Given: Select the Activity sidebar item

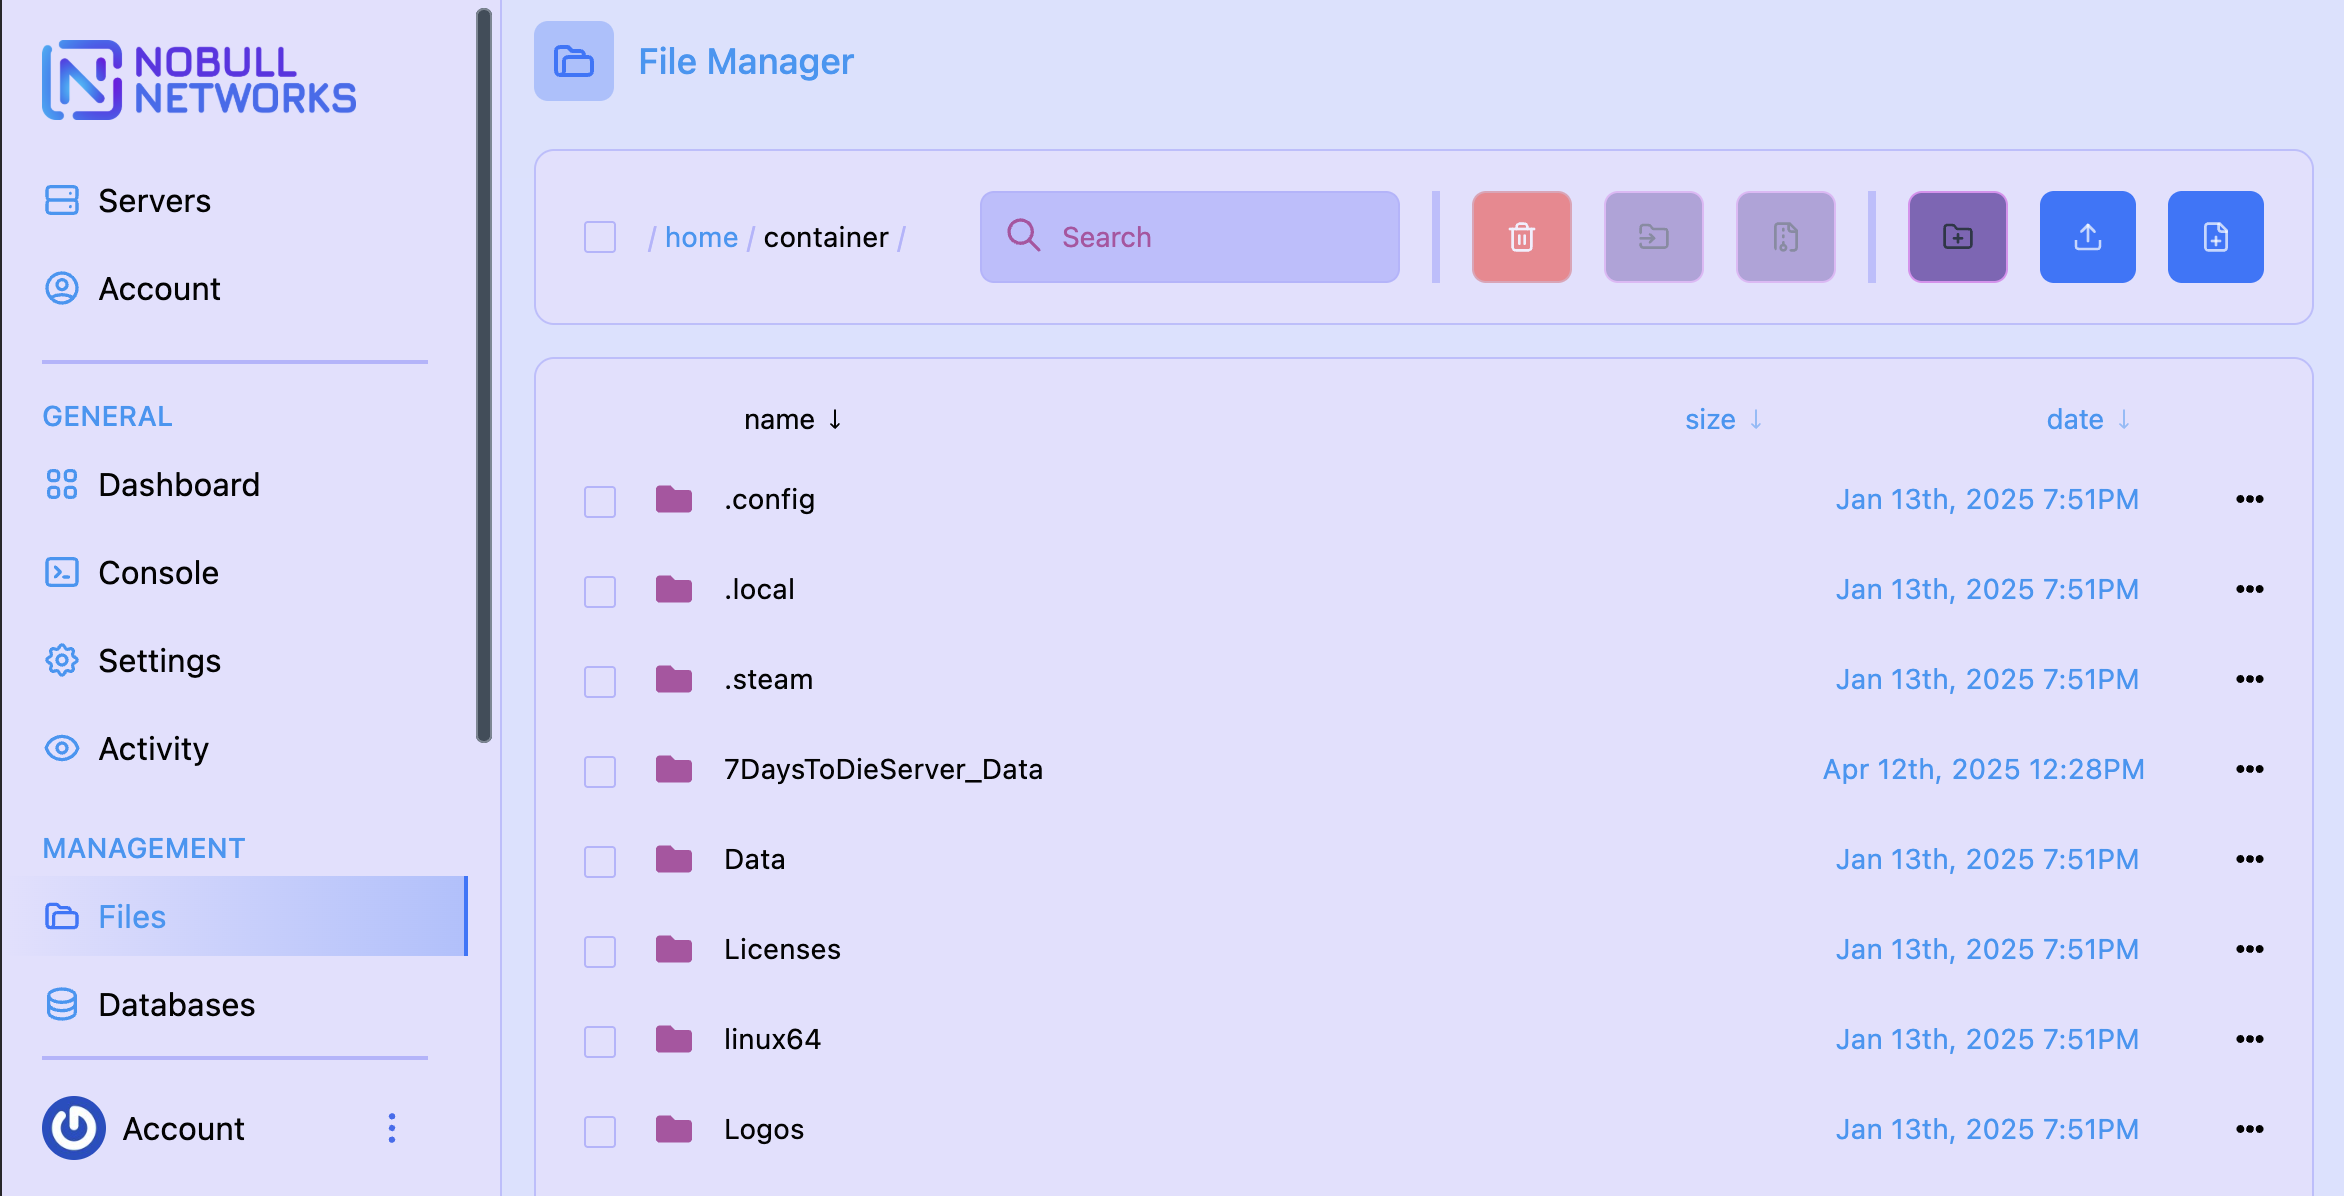Looking at the screenshot, I should click(153, 748).
